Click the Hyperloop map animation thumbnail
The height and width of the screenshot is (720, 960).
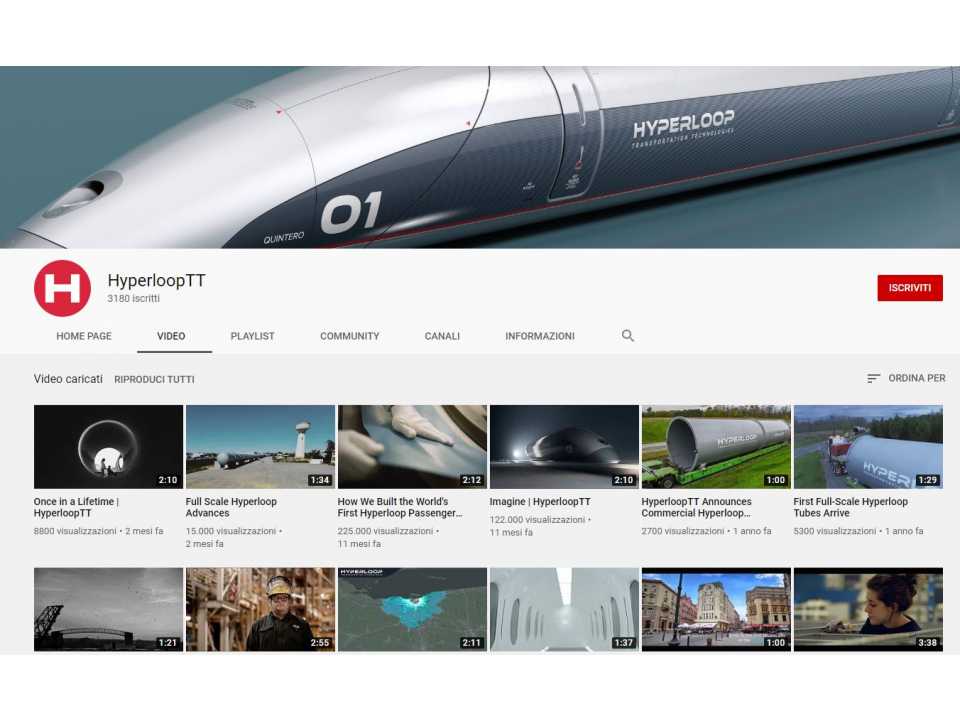tap(411, 608)
